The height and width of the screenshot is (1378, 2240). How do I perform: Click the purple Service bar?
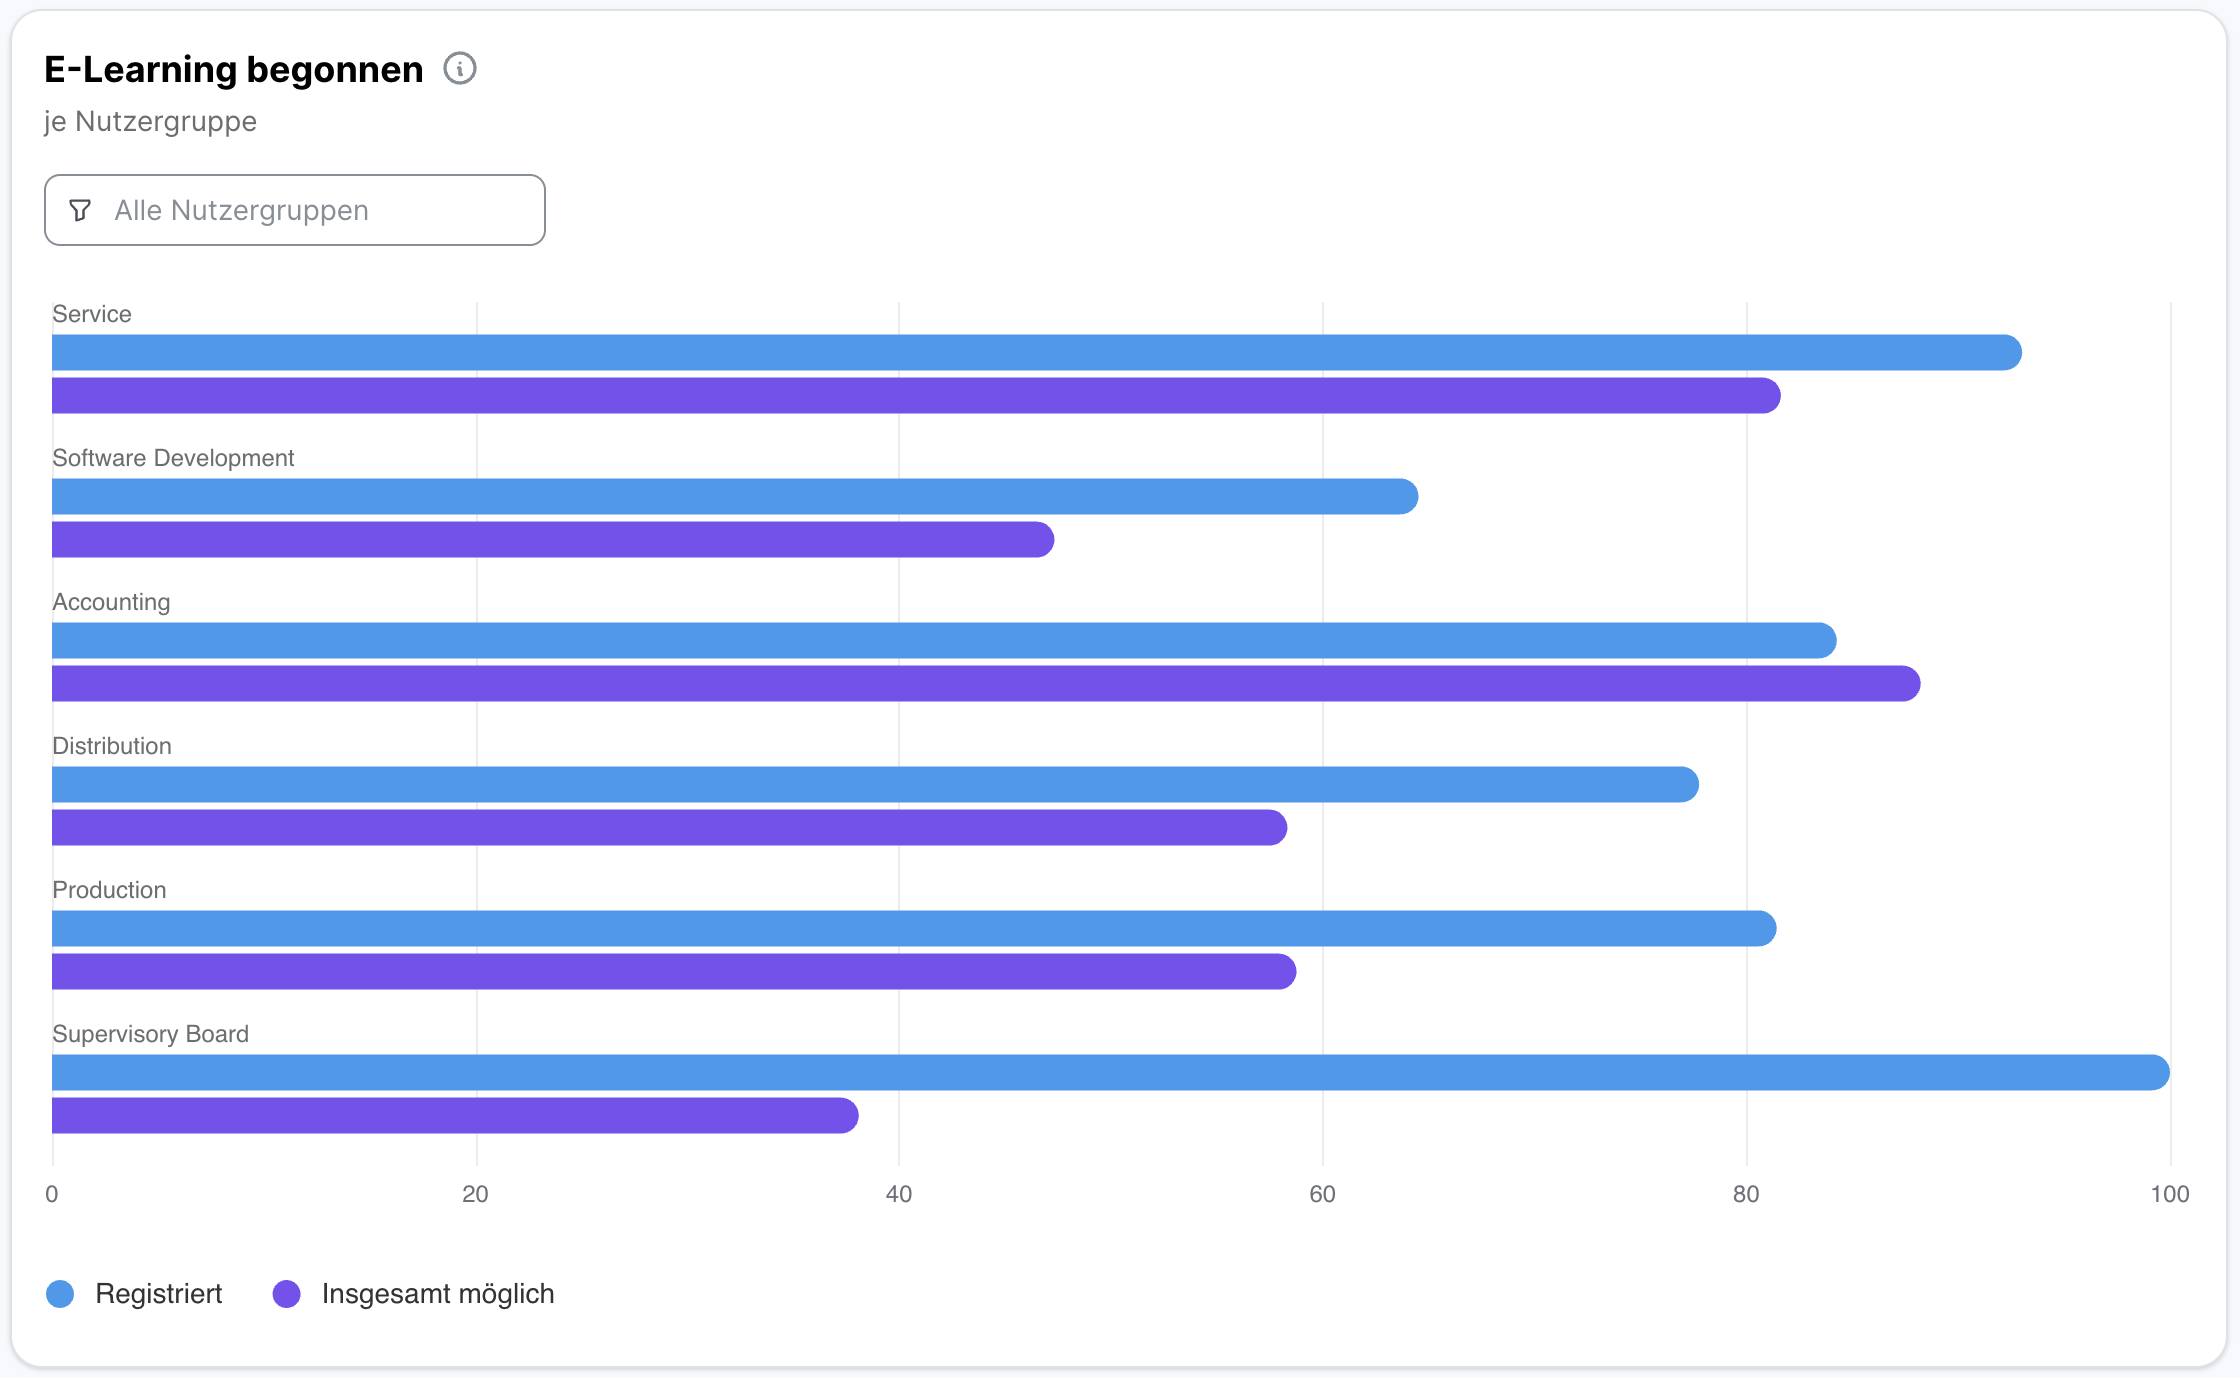(915, 396)
